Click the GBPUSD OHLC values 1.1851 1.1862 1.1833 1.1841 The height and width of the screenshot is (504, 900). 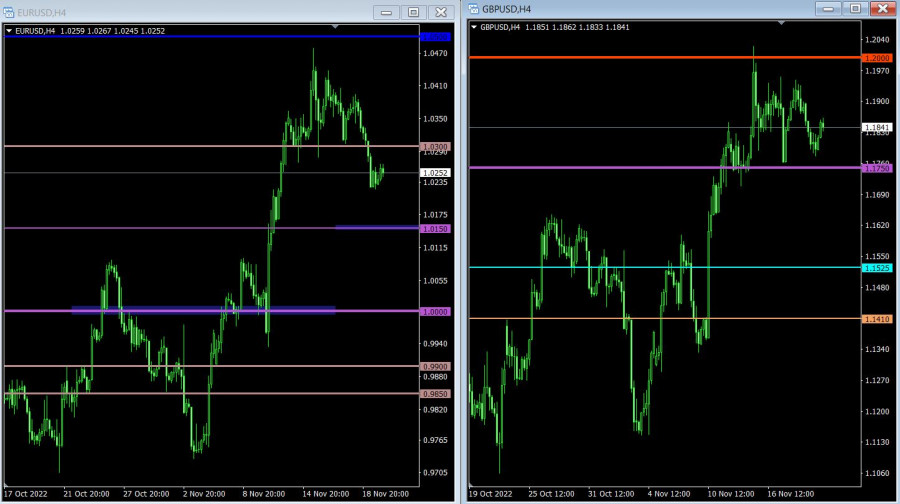[x=577, y=27]
